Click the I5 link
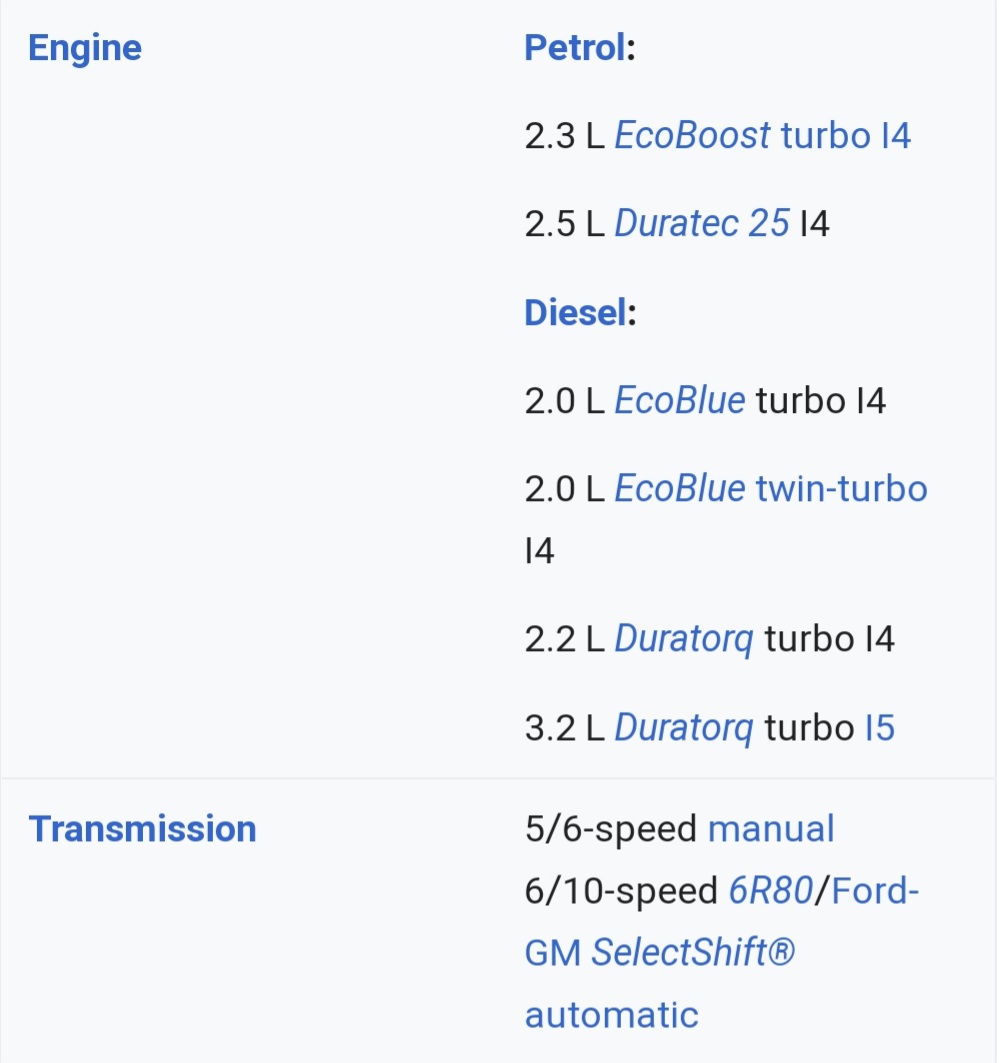Viewport: 1004px width, 1063px height. [x=880, y=728]
